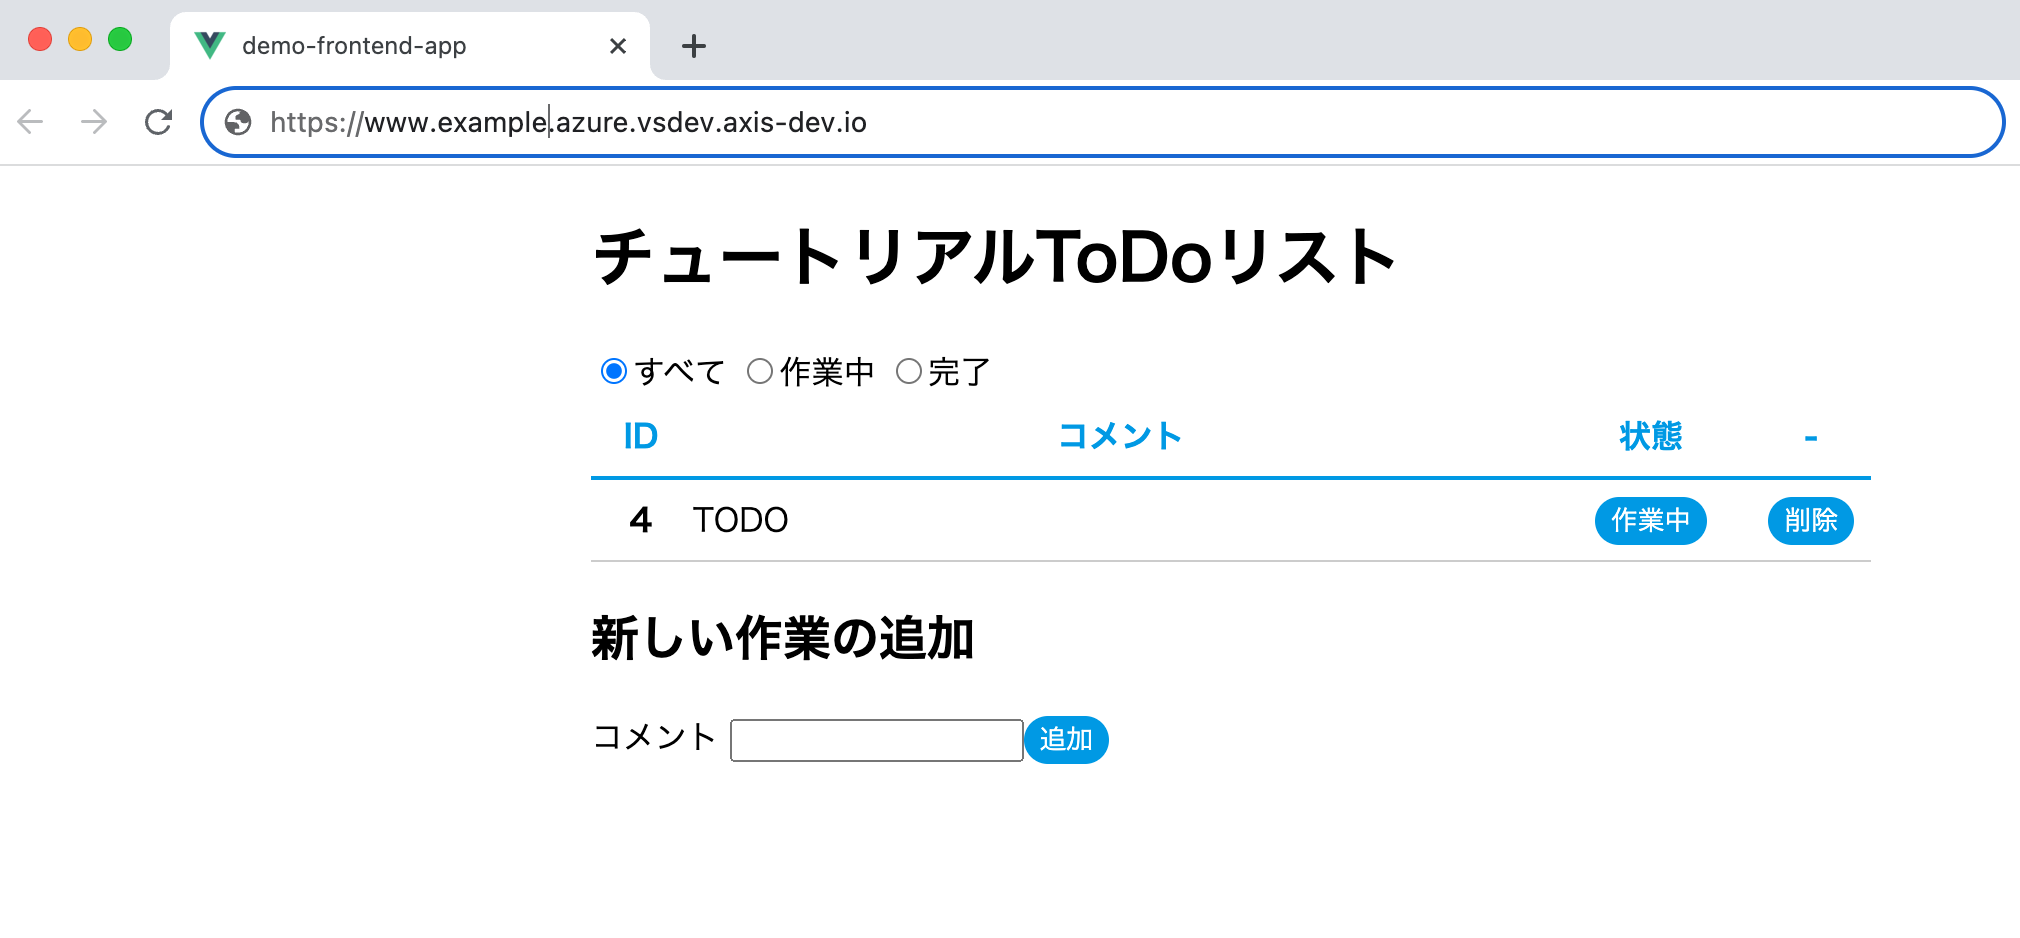This screenshot has height=938, width=2020.
Task: Toggle the 作業中 status button for task 4
Action: pyautogui.click(x=1650, y=521)
